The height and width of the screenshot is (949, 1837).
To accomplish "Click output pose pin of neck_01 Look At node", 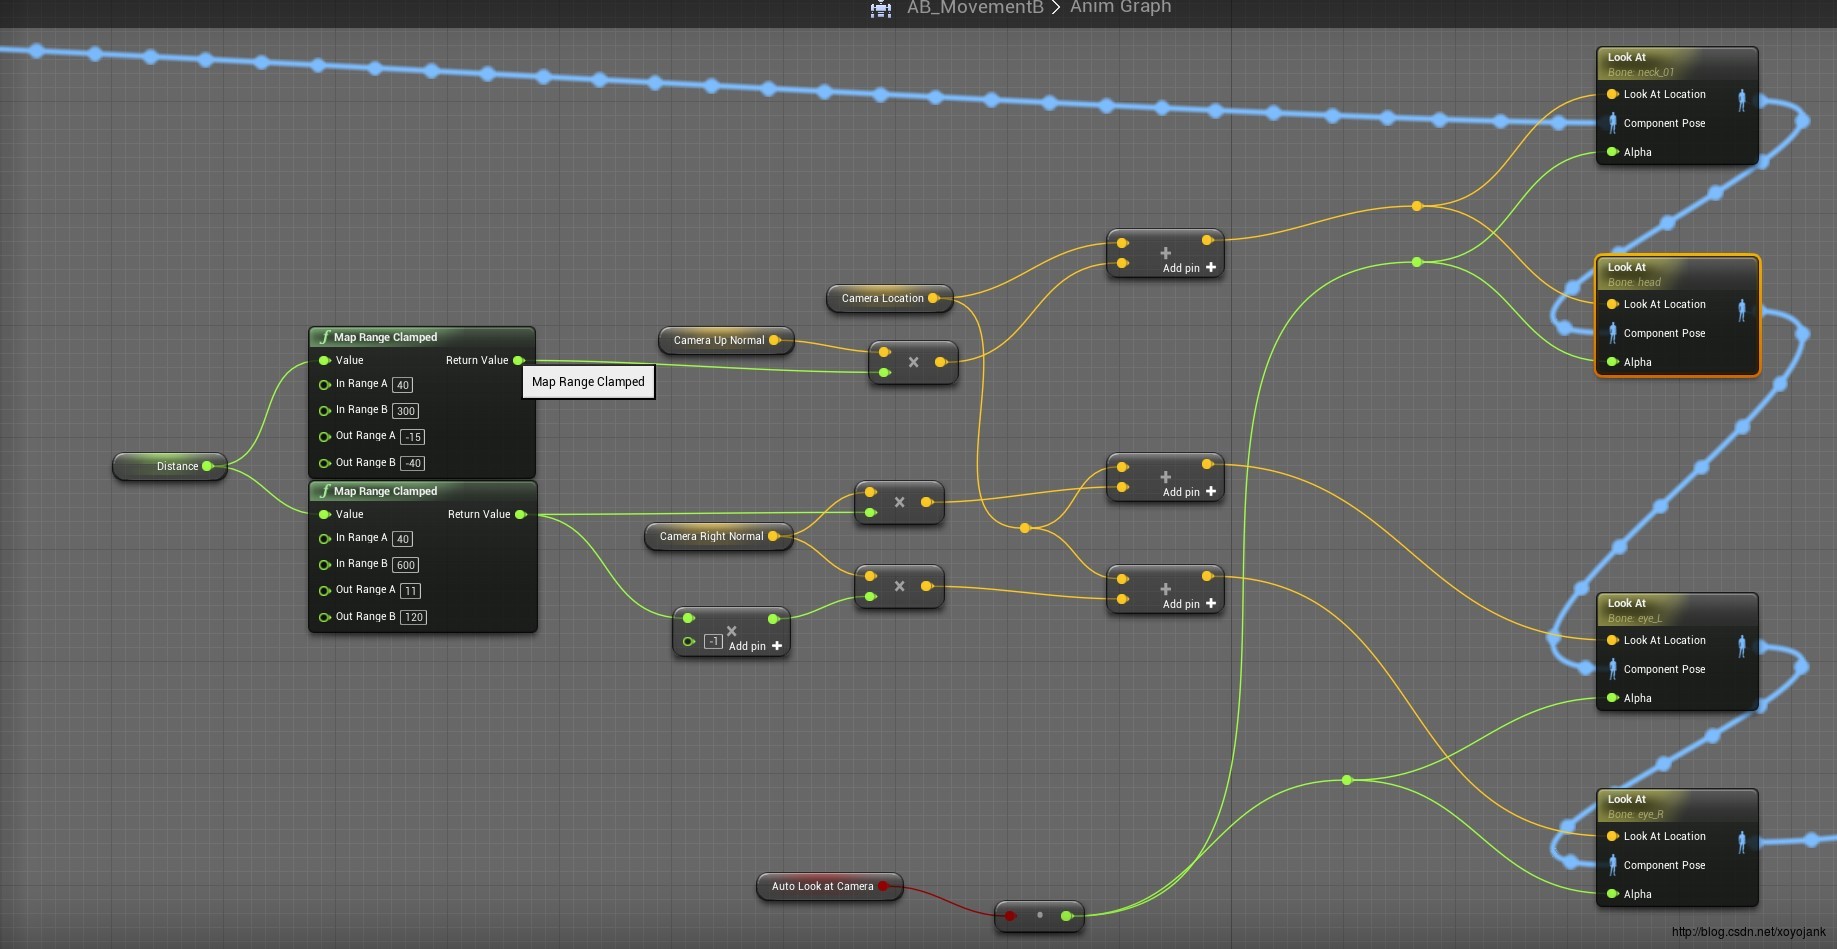I will tap(1742, 100).
